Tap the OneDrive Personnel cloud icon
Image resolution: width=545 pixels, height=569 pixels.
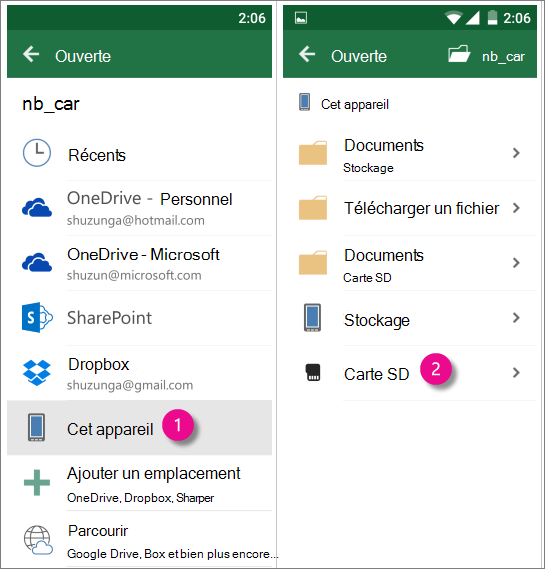pos(37,208)
